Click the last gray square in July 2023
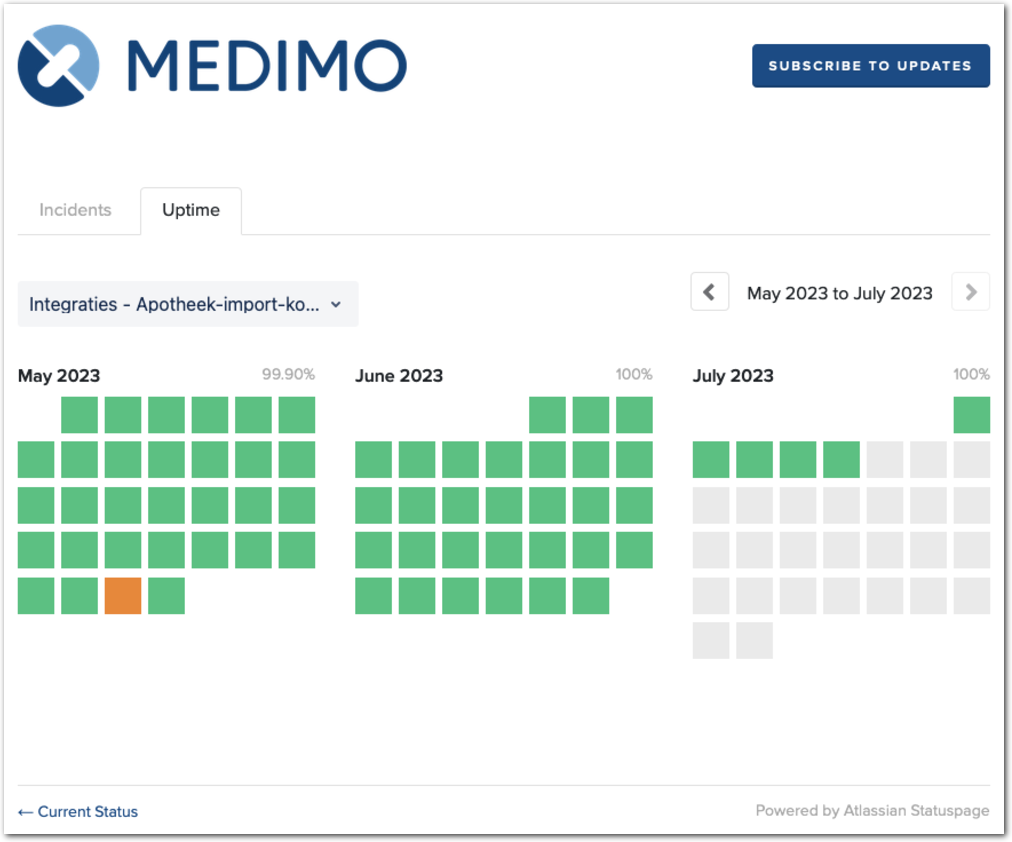The width and height of the screenshot is (1012, 842). (754, 640)
